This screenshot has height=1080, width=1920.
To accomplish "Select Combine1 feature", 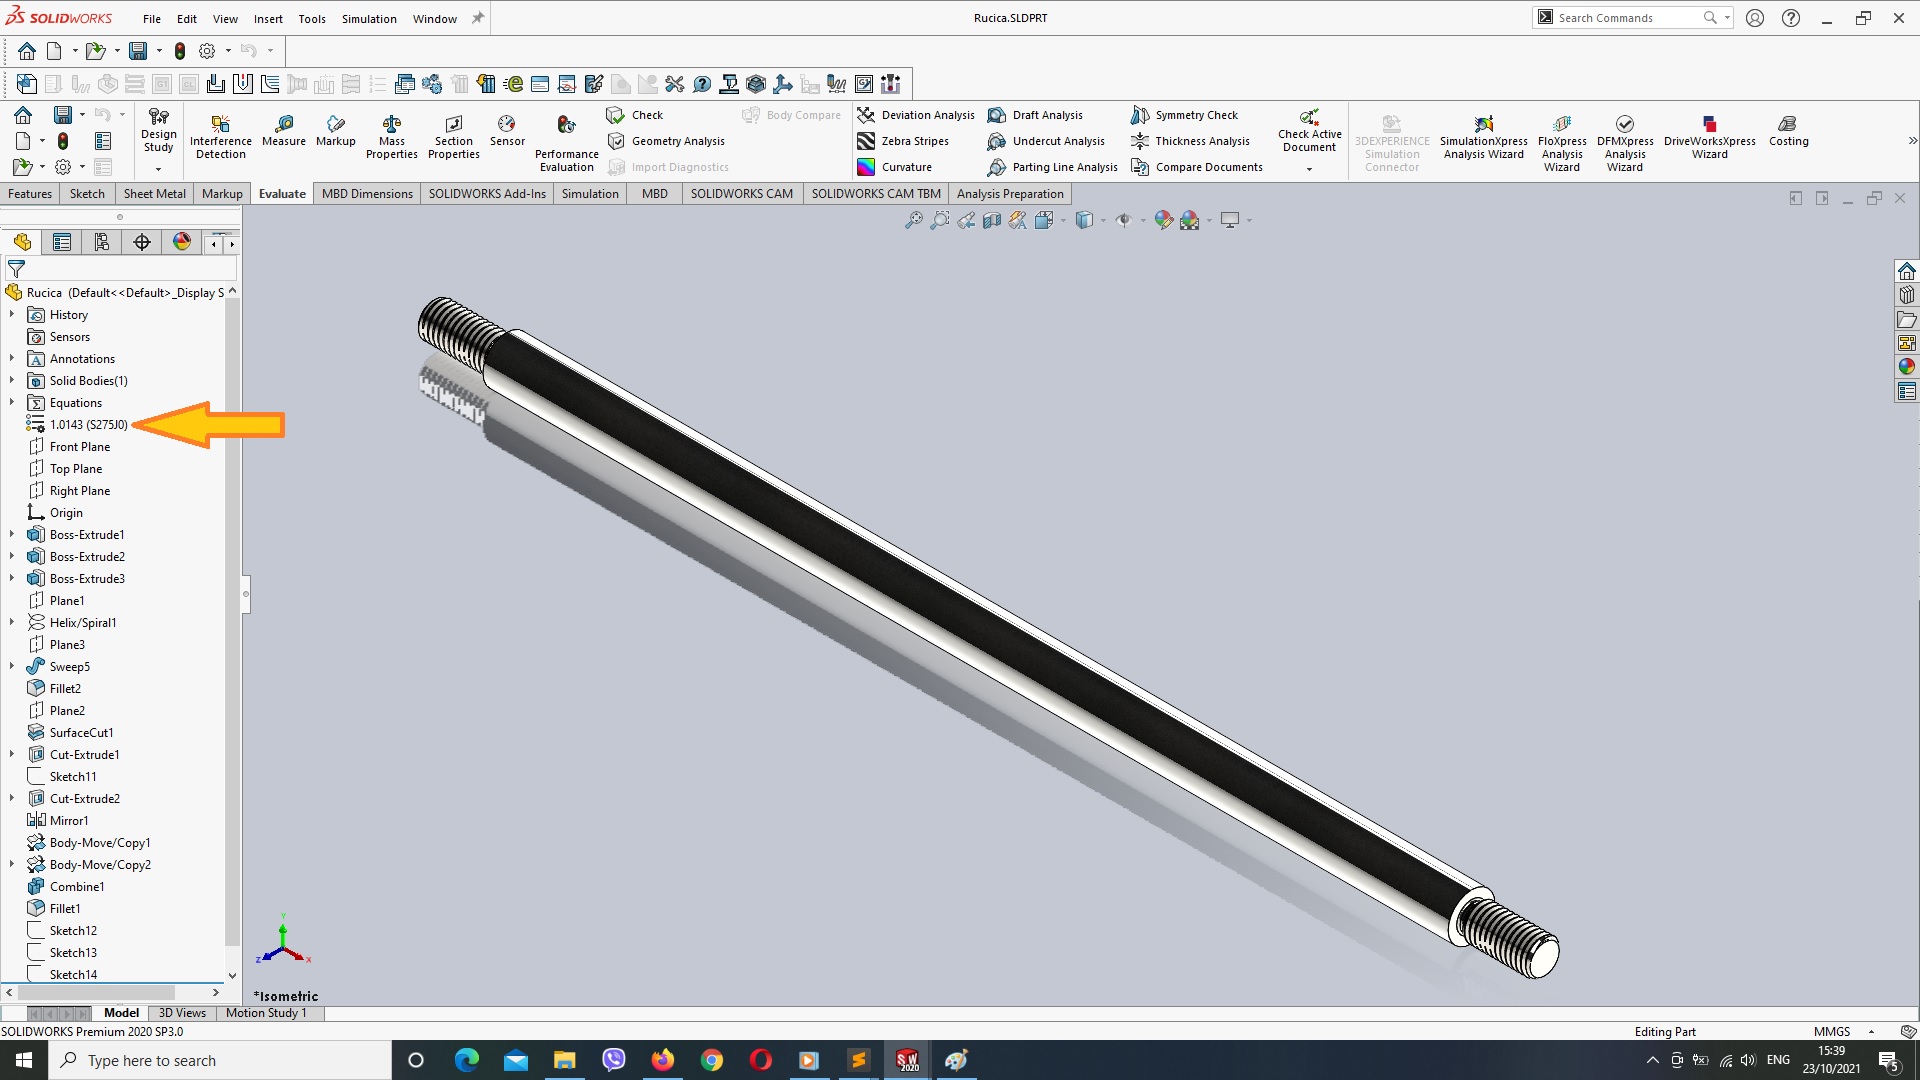I will (66, 886).
